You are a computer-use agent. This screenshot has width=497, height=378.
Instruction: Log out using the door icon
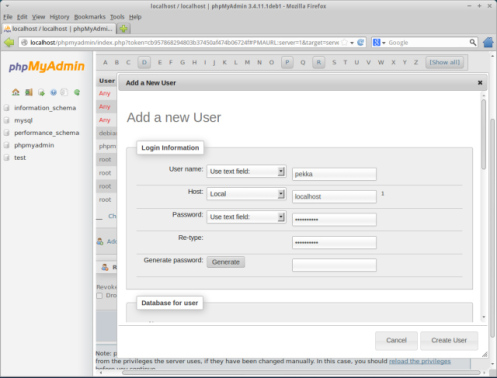click(x=29, y=92)
